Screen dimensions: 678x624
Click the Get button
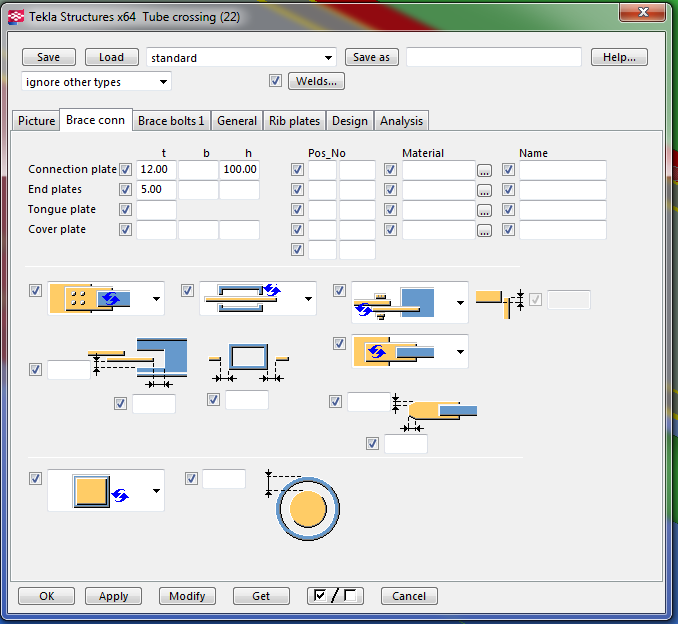261,596
